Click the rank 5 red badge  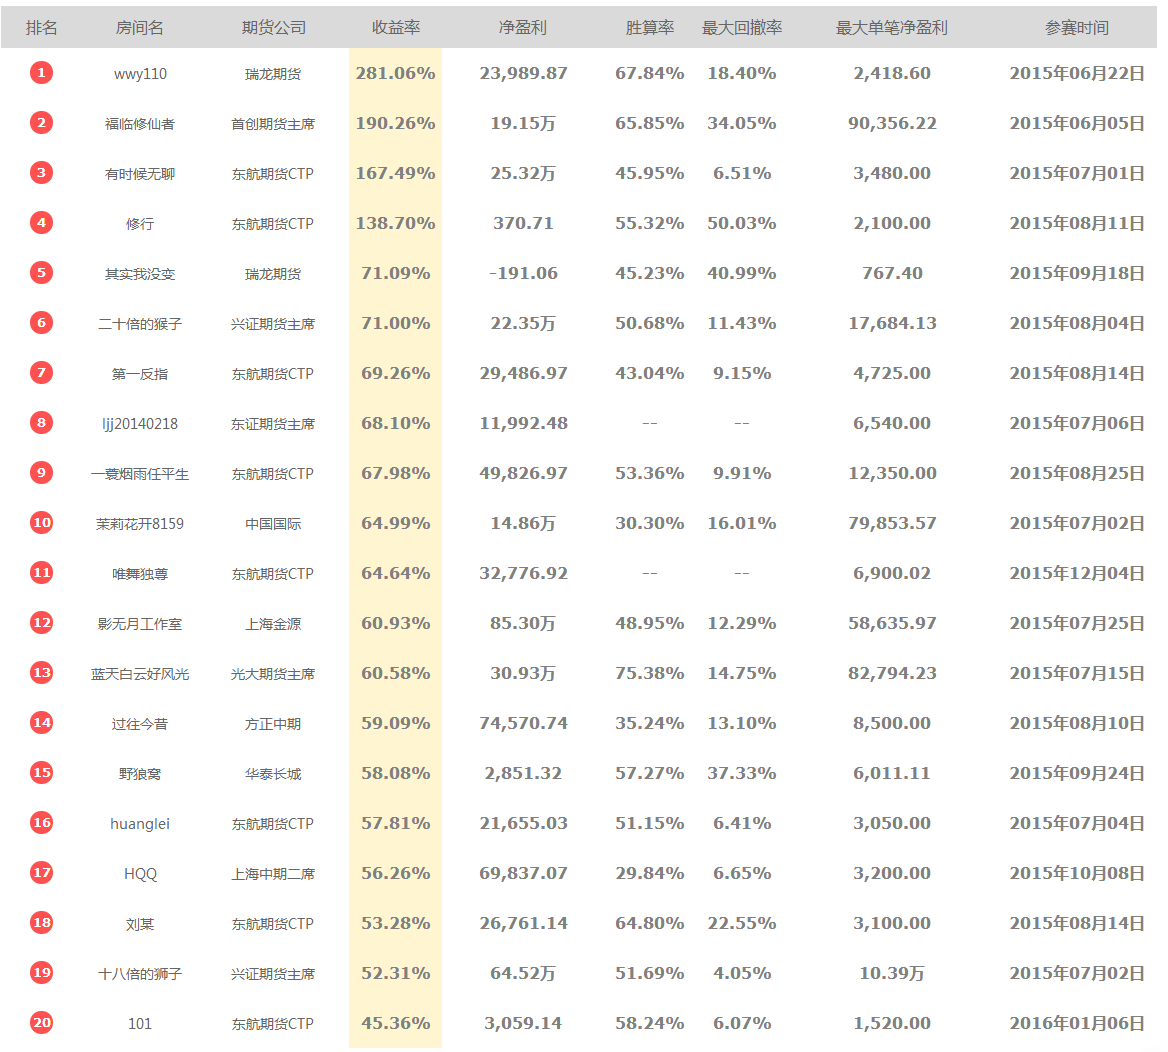click(42, 273)
